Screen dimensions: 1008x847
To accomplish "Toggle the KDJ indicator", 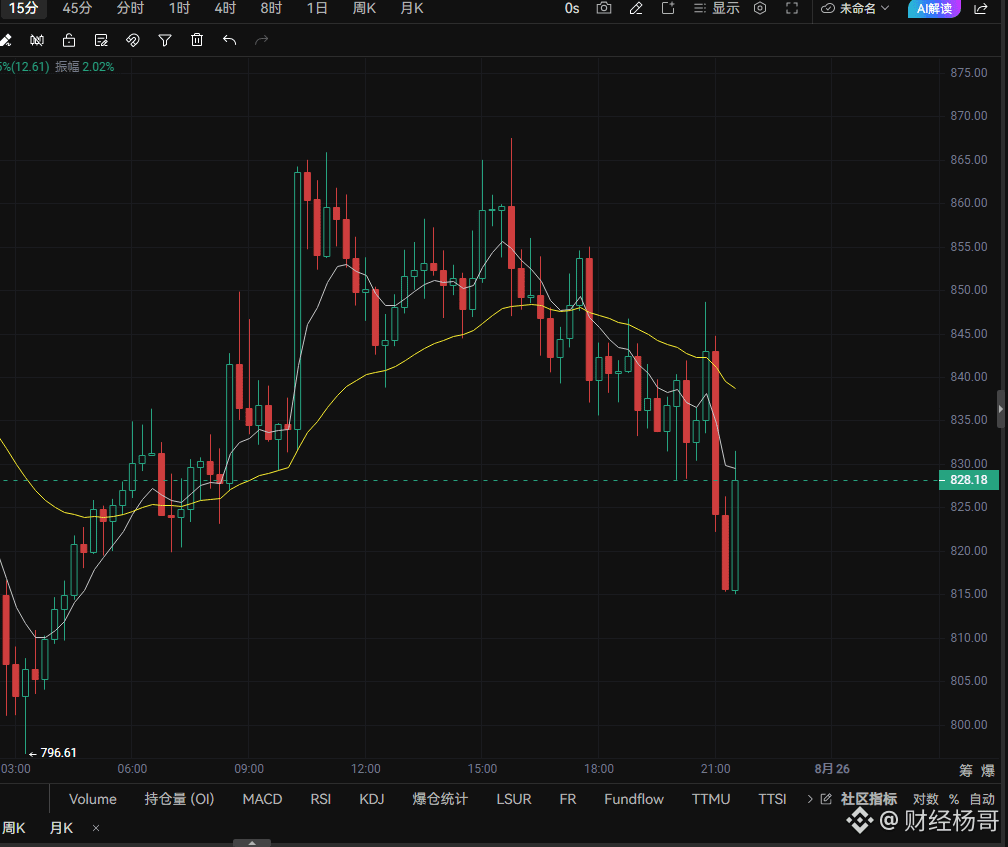I will point(372,799).
